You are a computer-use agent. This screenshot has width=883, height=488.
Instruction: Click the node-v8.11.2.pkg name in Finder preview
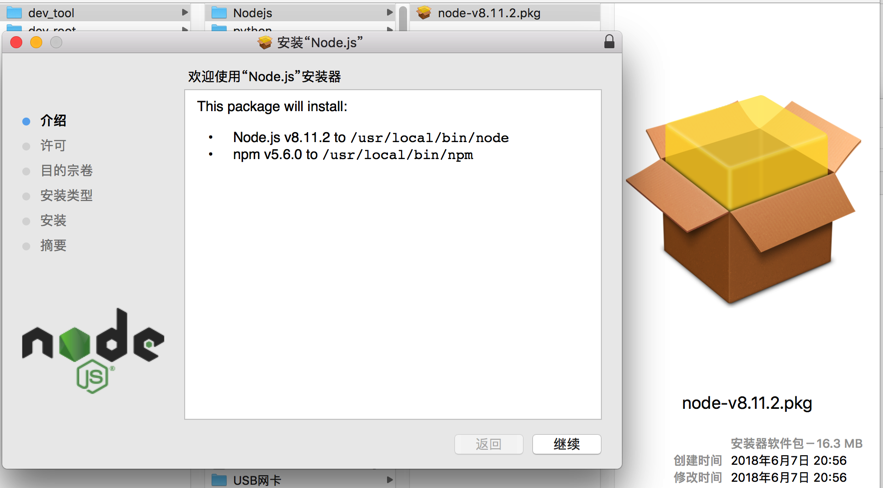[x=747, y=403]
